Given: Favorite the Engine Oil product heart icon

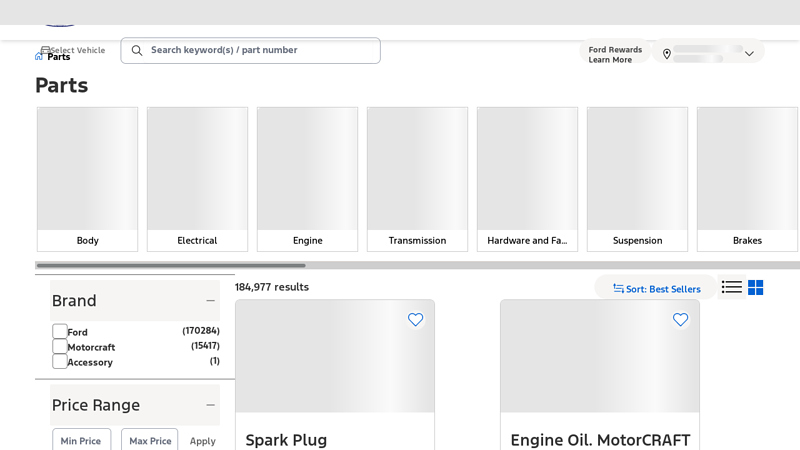Looking at the screenshot, I should pyautogui.click(x=680, y=319).
